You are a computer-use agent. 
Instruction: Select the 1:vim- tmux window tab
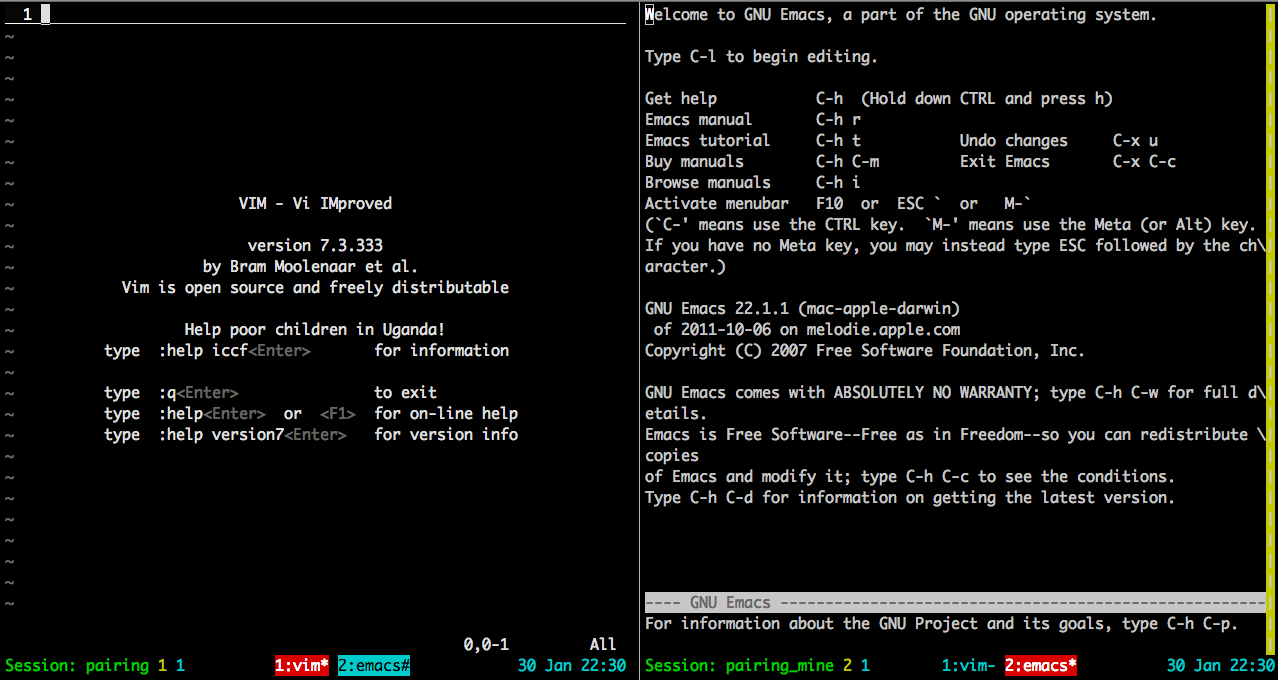click(x=969, y=665)
